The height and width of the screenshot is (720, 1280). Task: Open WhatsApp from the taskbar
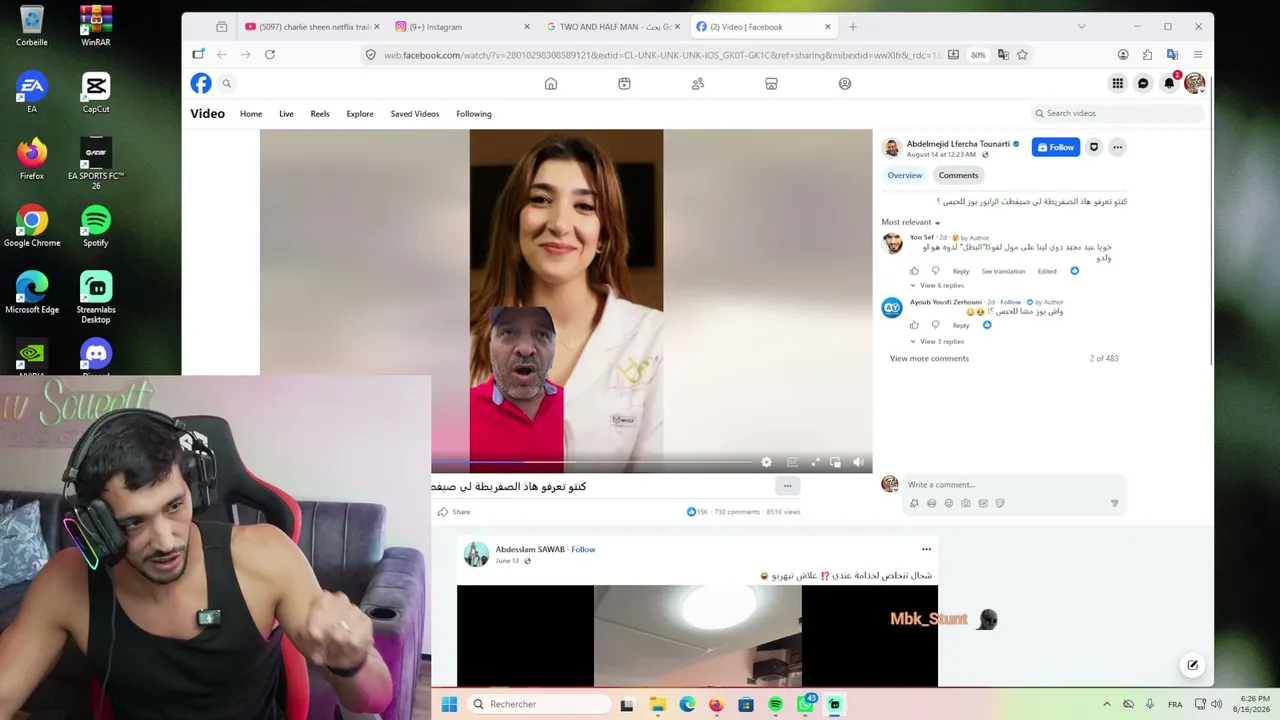point(805,704)
